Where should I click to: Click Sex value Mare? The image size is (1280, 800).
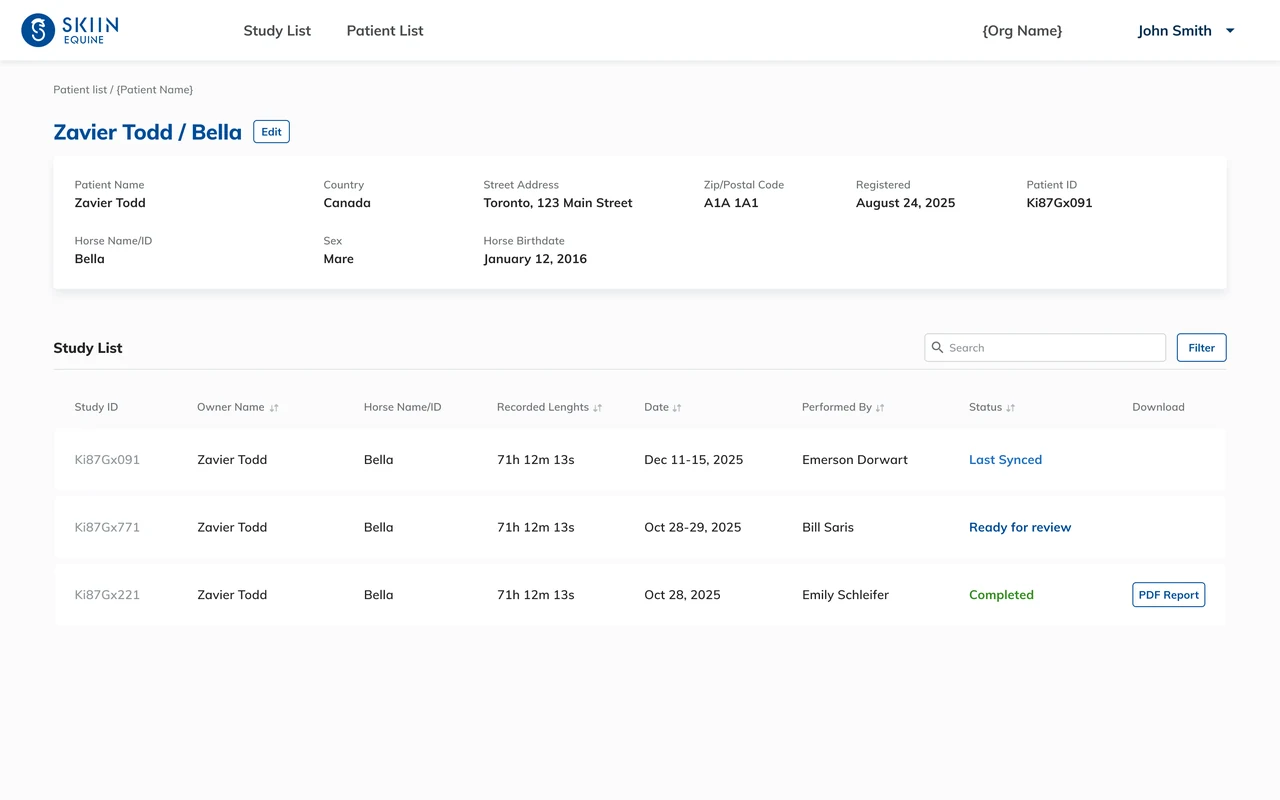click(x=338, y=259)
